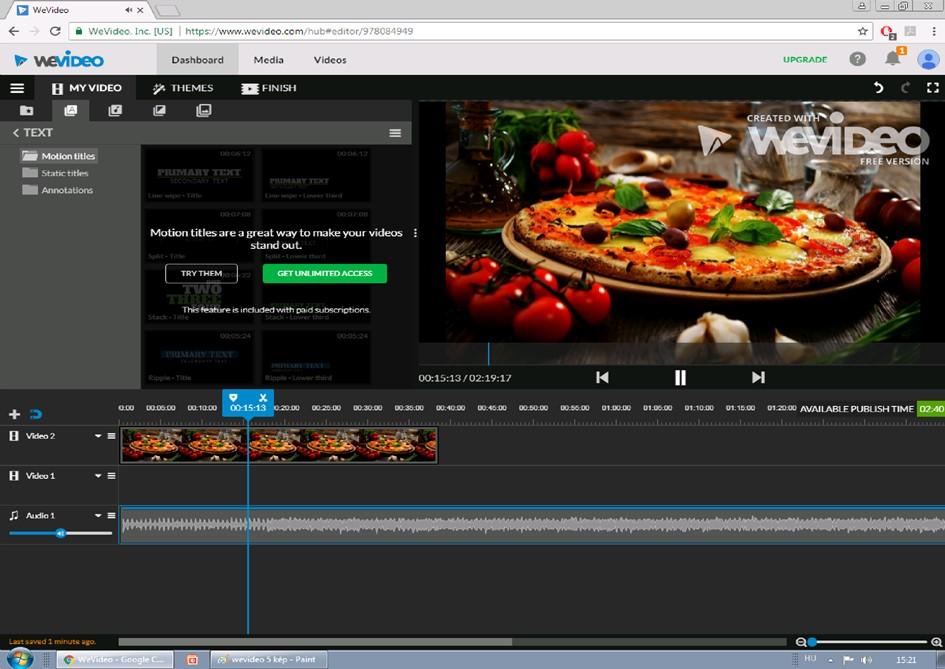The width and height of the screenshot is (945, 669).
Task: Bookmark page with star icon
Action: (x=862, y=31)
